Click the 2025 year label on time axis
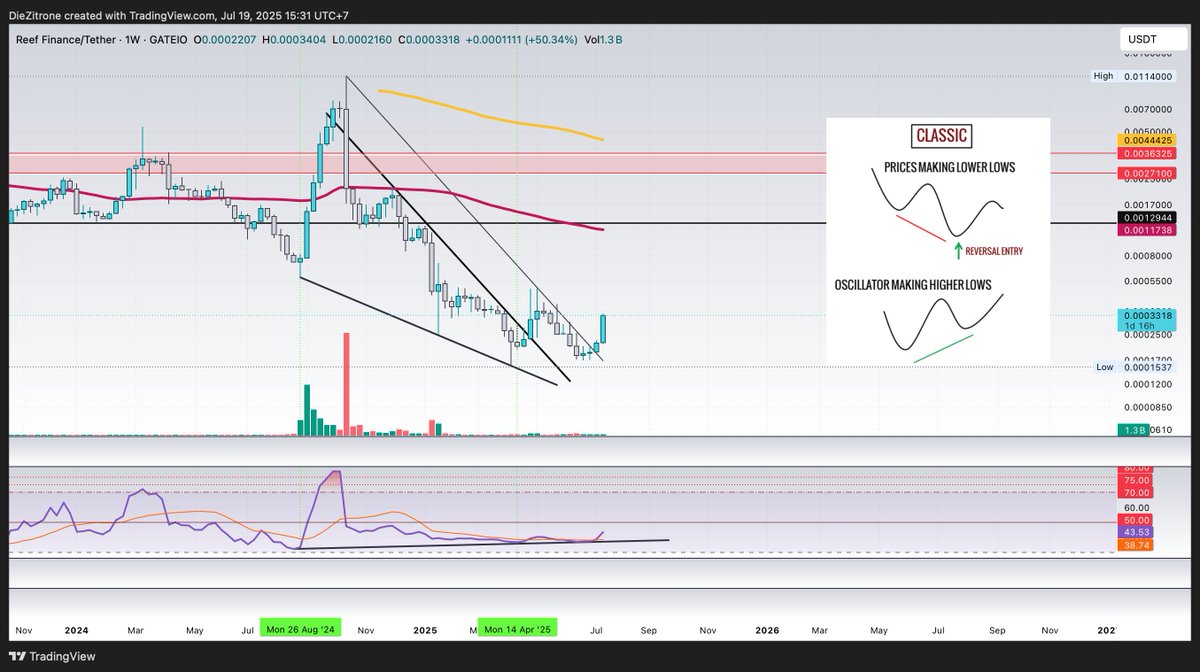Screen dimensions: 1200x672 pos(425,631)
